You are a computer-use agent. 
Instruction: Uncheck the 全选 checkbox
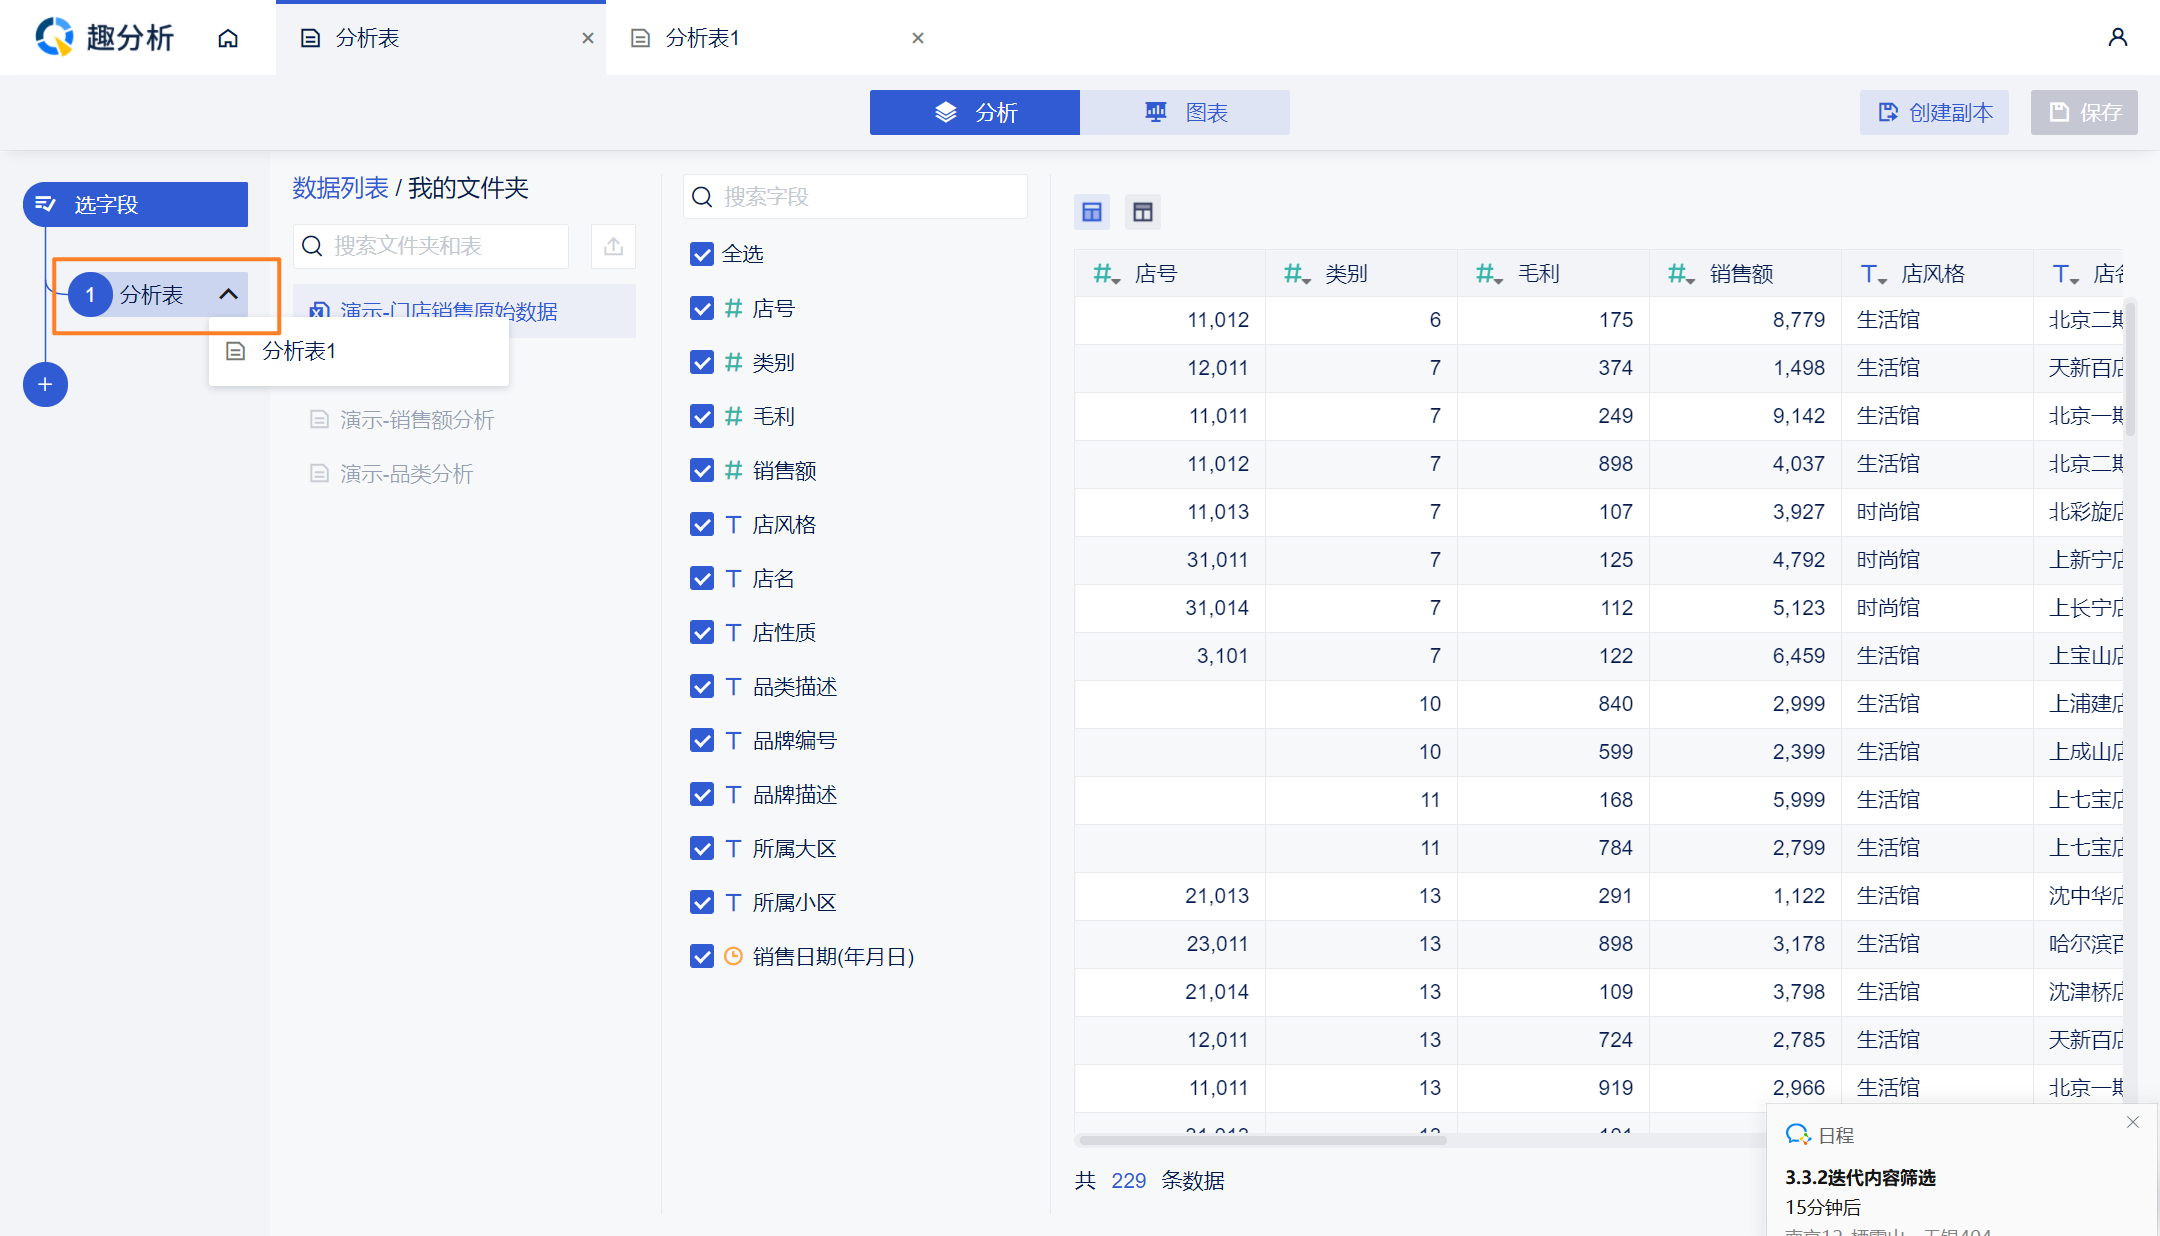[702, 254]
